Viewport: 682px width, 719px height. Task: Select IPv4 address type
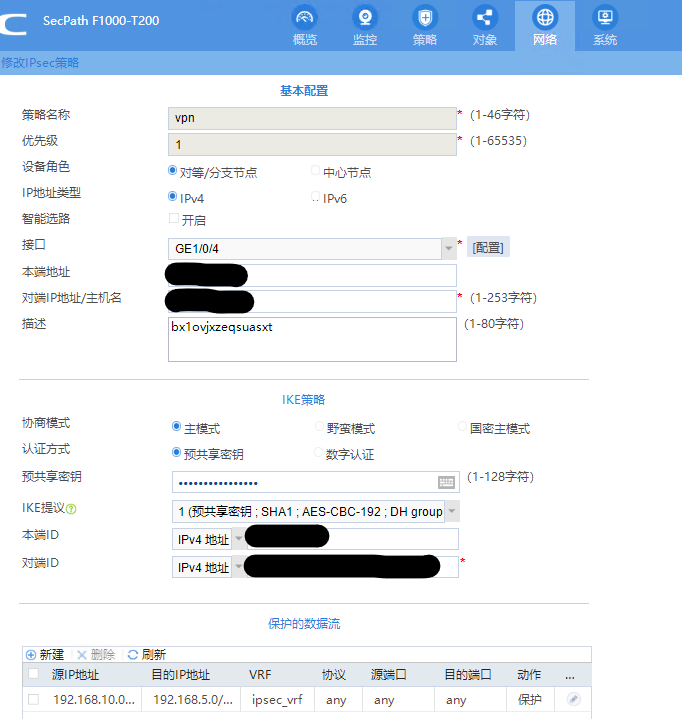172,196
